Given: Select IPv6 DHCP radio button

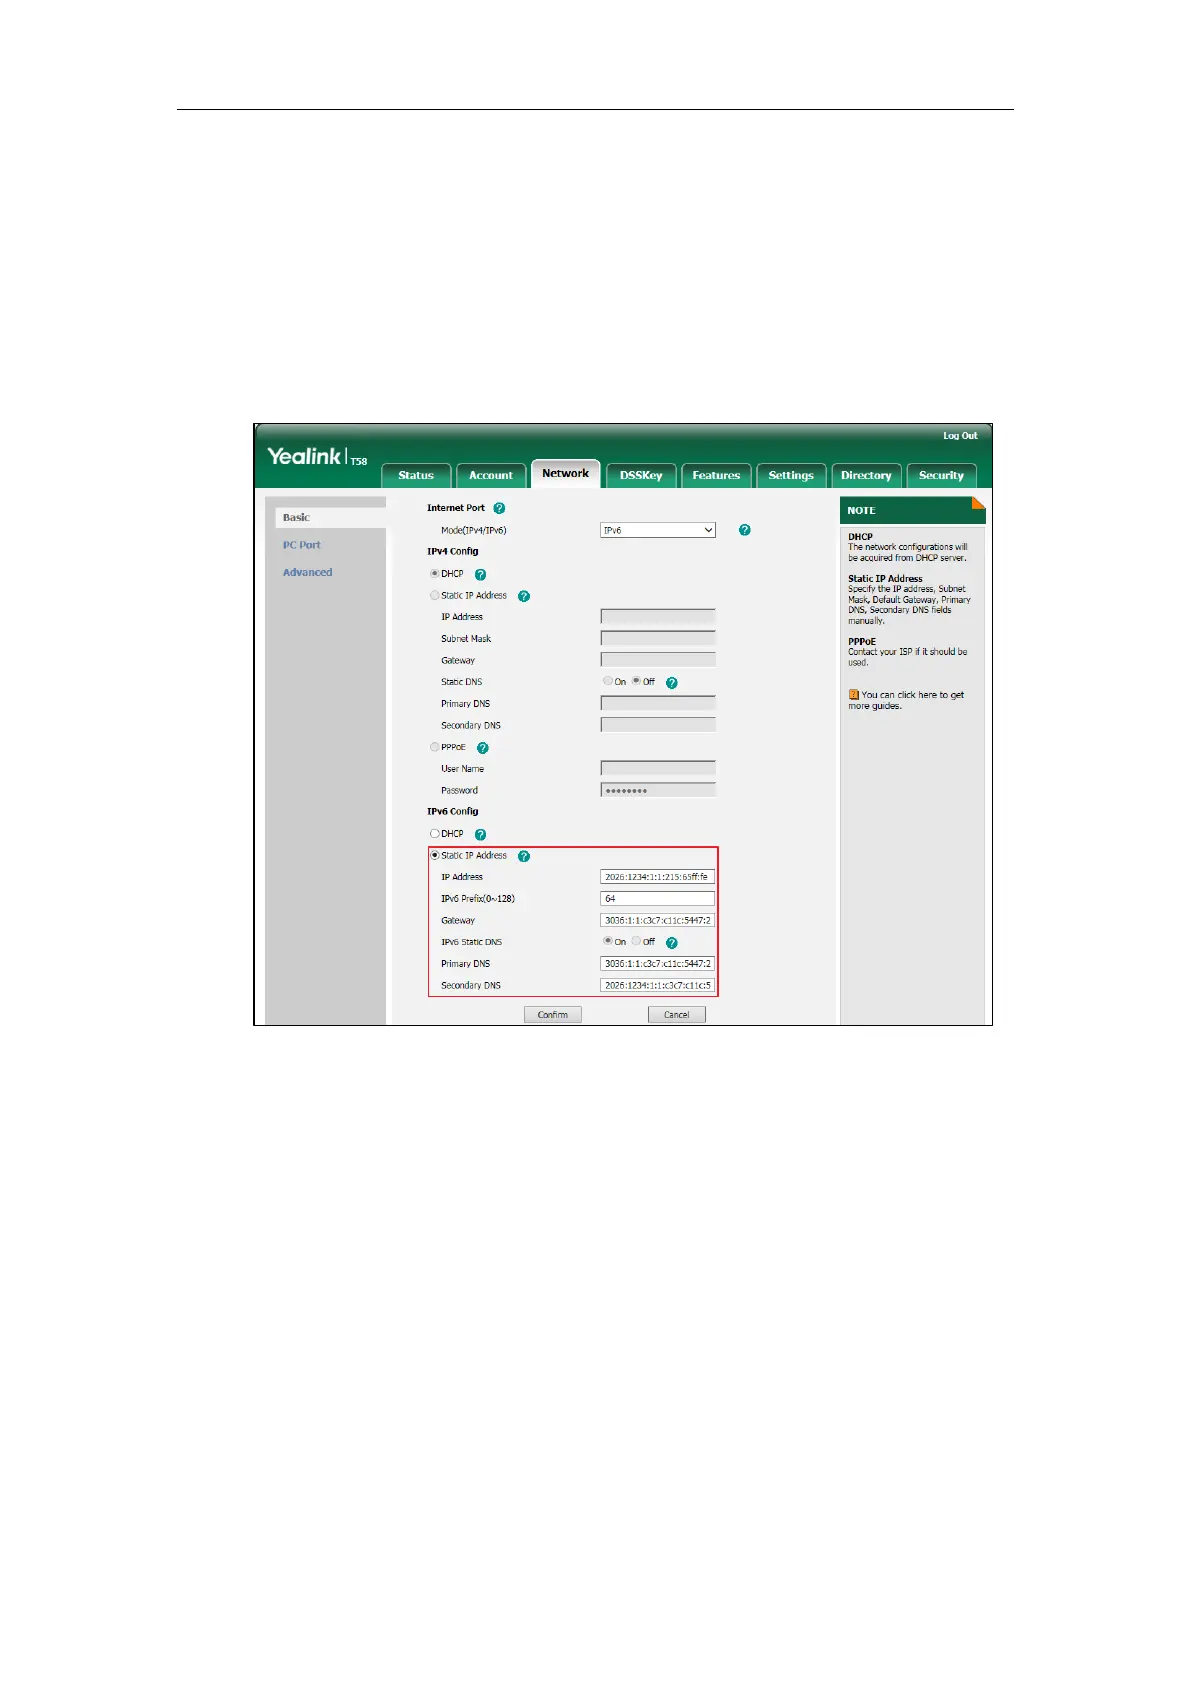Looking at the screenshot, I should click(x=435, y=833).
